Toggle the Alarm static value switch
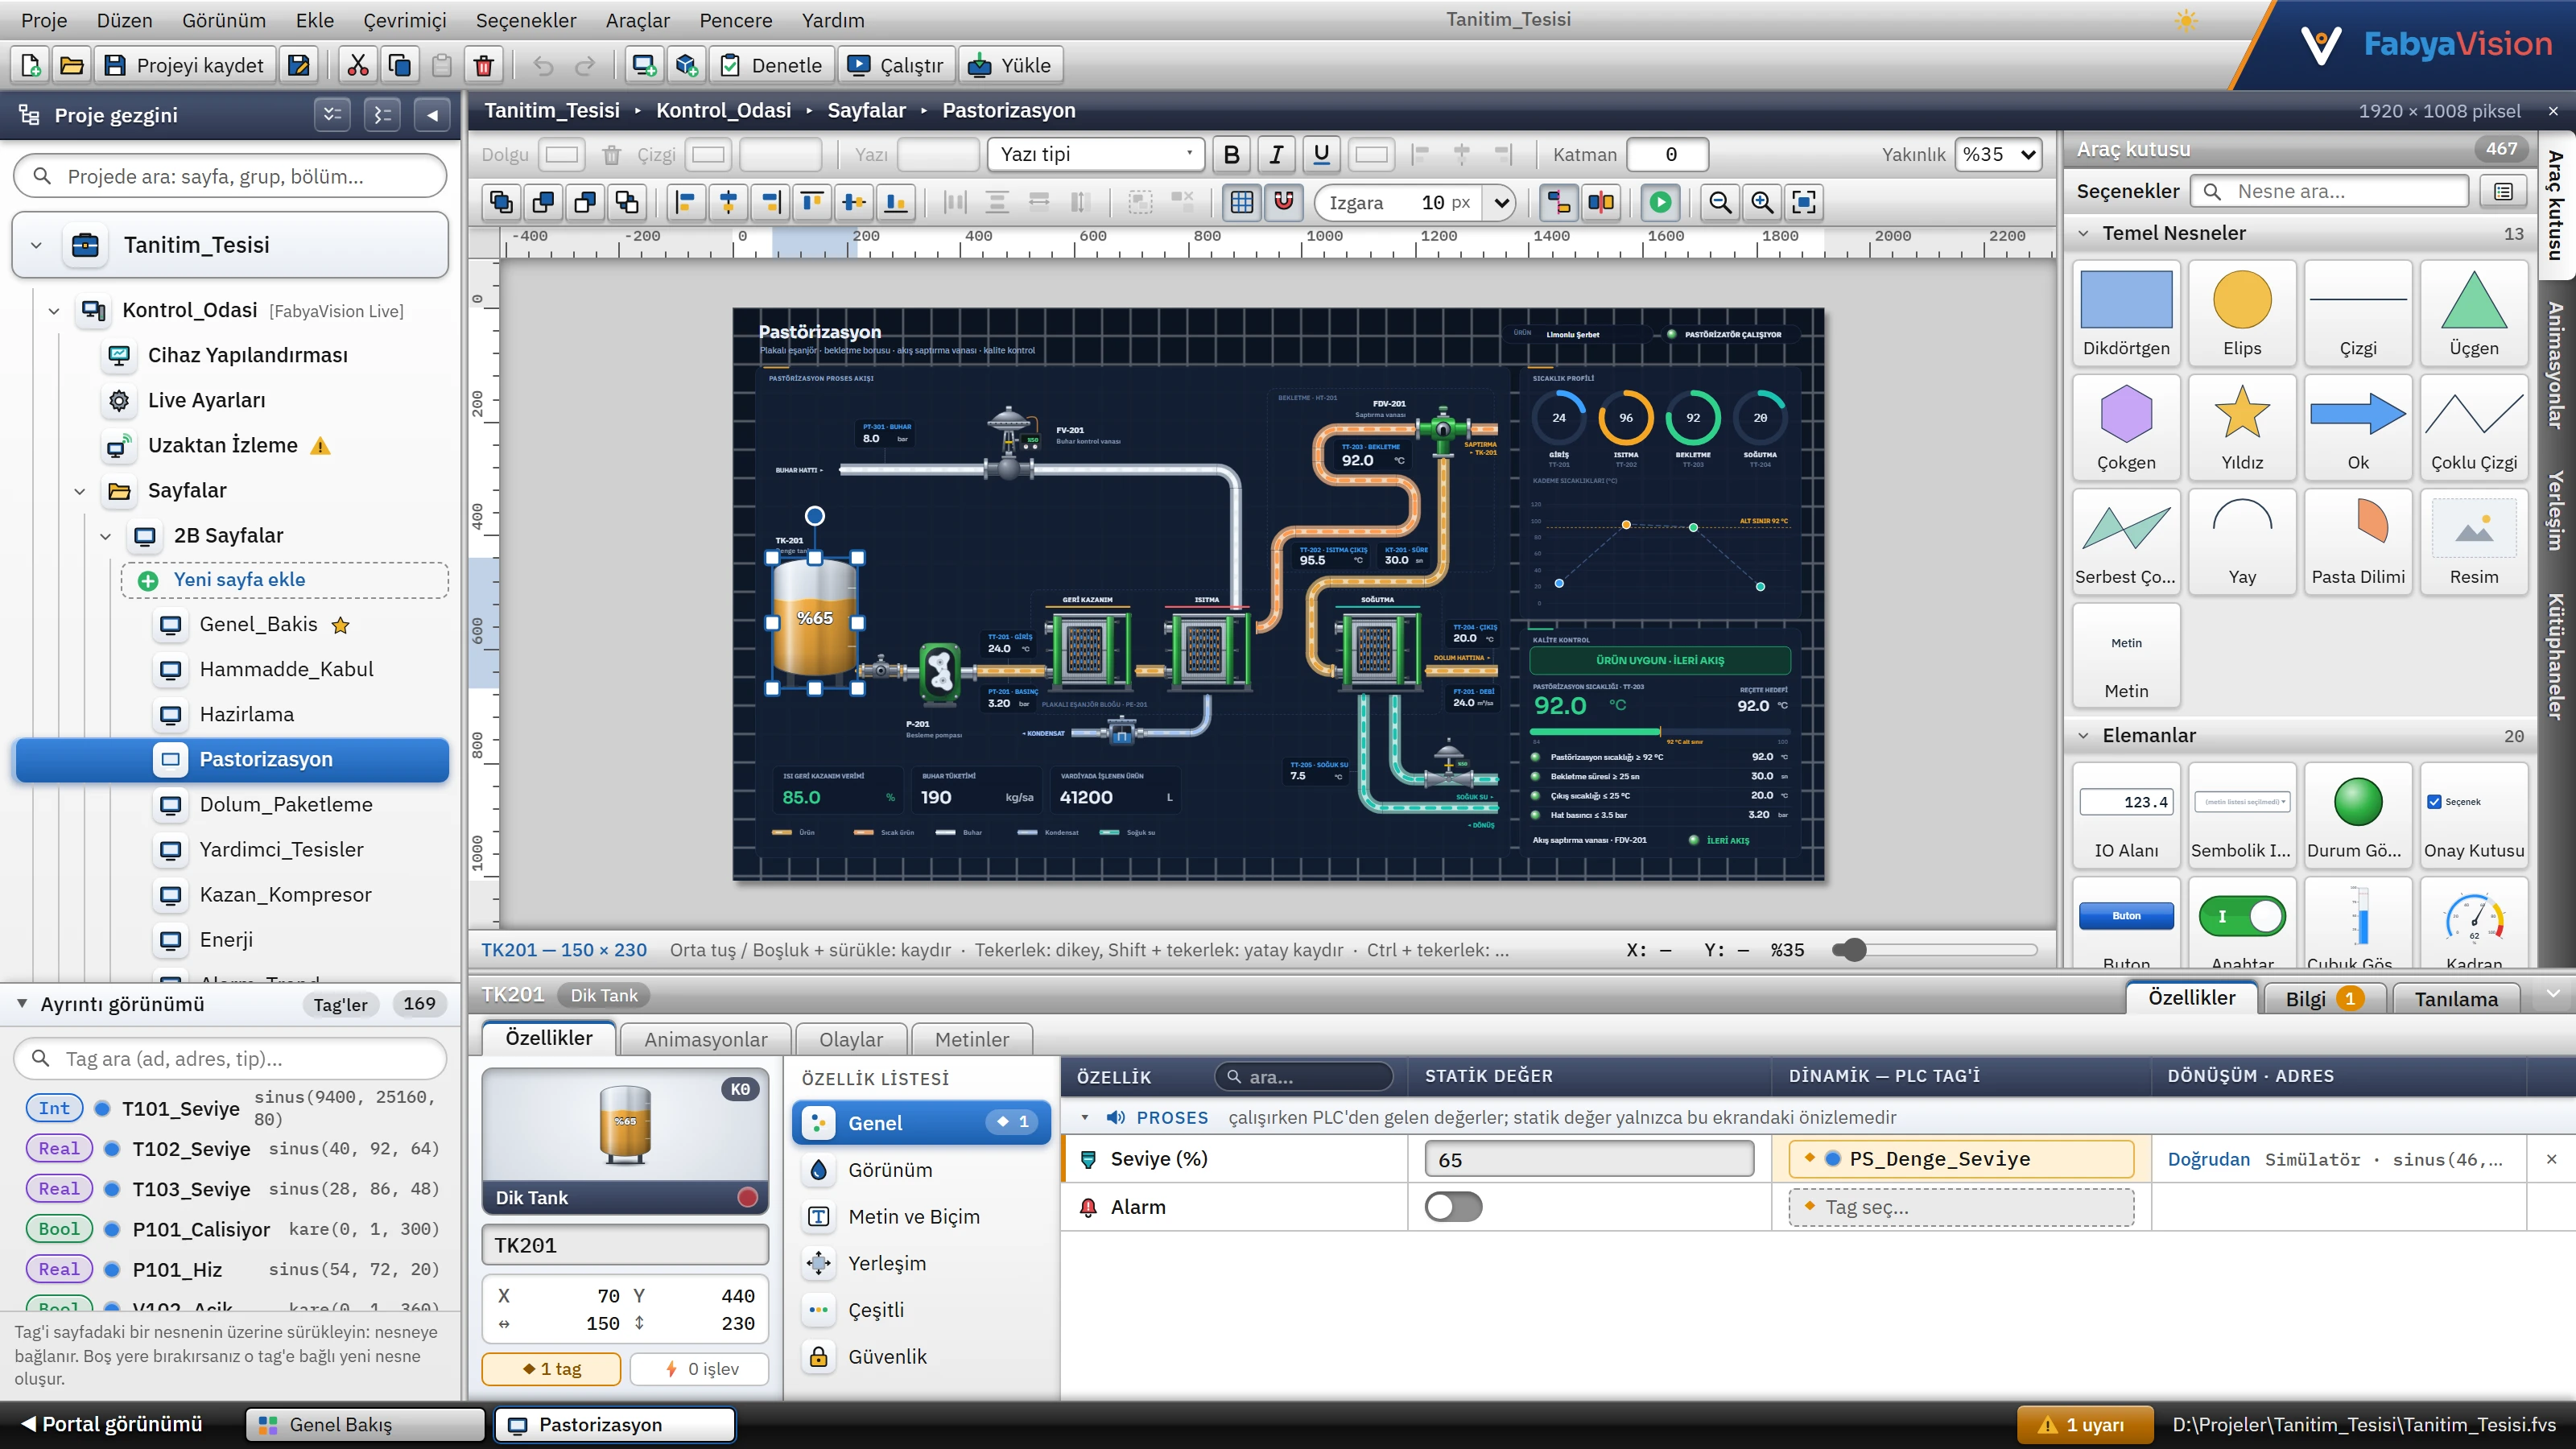Image resolution: width=2576 pixels, height=1449 pixels. 1453,1207
